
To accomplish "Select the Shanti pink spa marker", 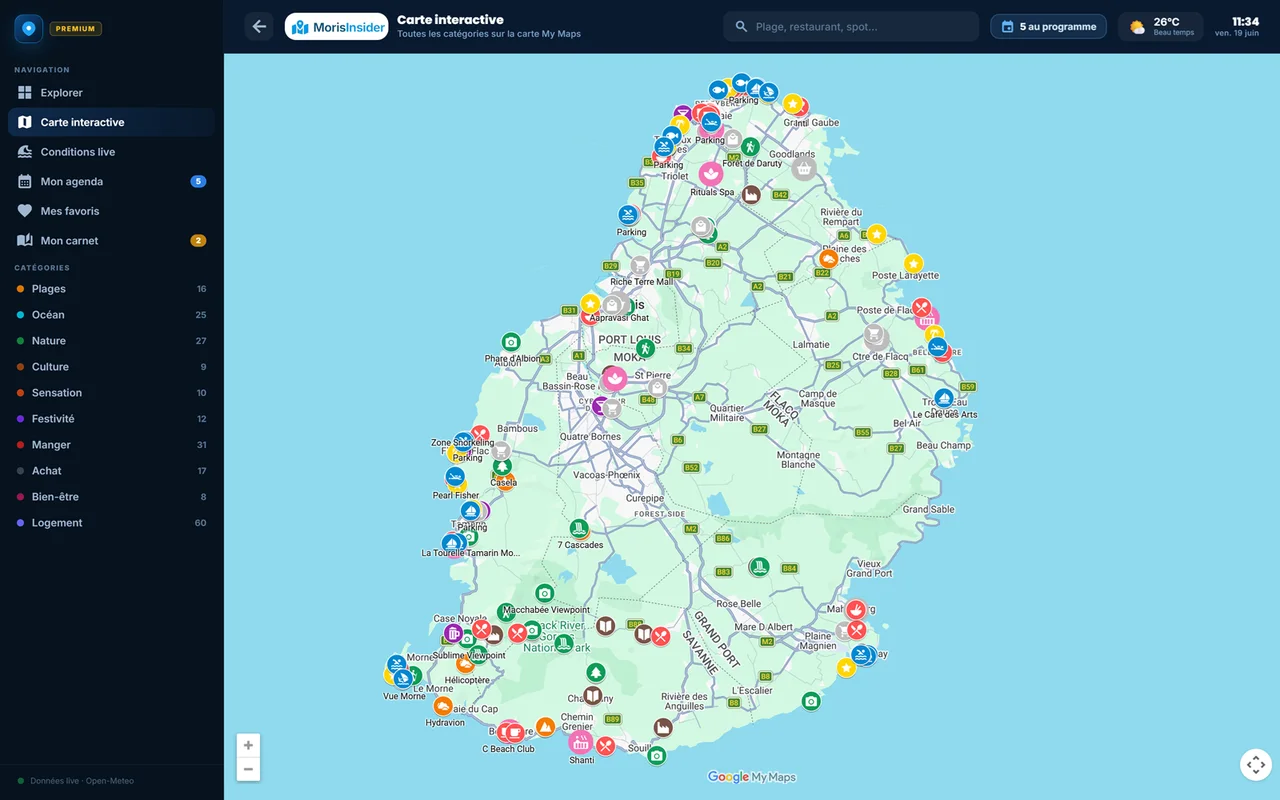I will click(x=581, y=742).
